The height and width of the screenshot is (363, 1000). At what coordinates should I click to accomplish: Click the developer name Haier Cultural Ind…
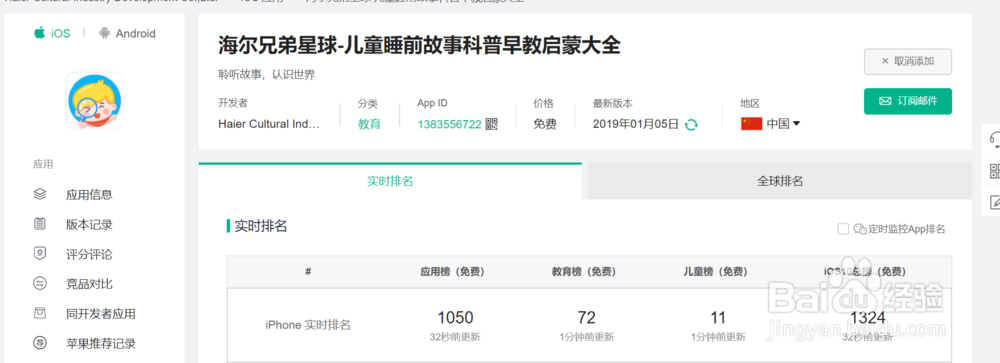268,124
